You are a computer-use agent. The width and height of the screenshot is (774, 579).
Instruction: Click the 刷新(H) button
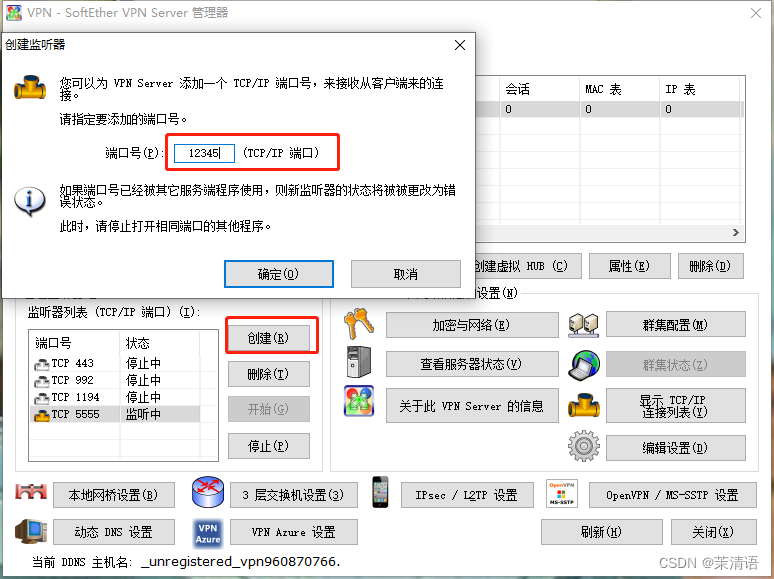(601, 532)
